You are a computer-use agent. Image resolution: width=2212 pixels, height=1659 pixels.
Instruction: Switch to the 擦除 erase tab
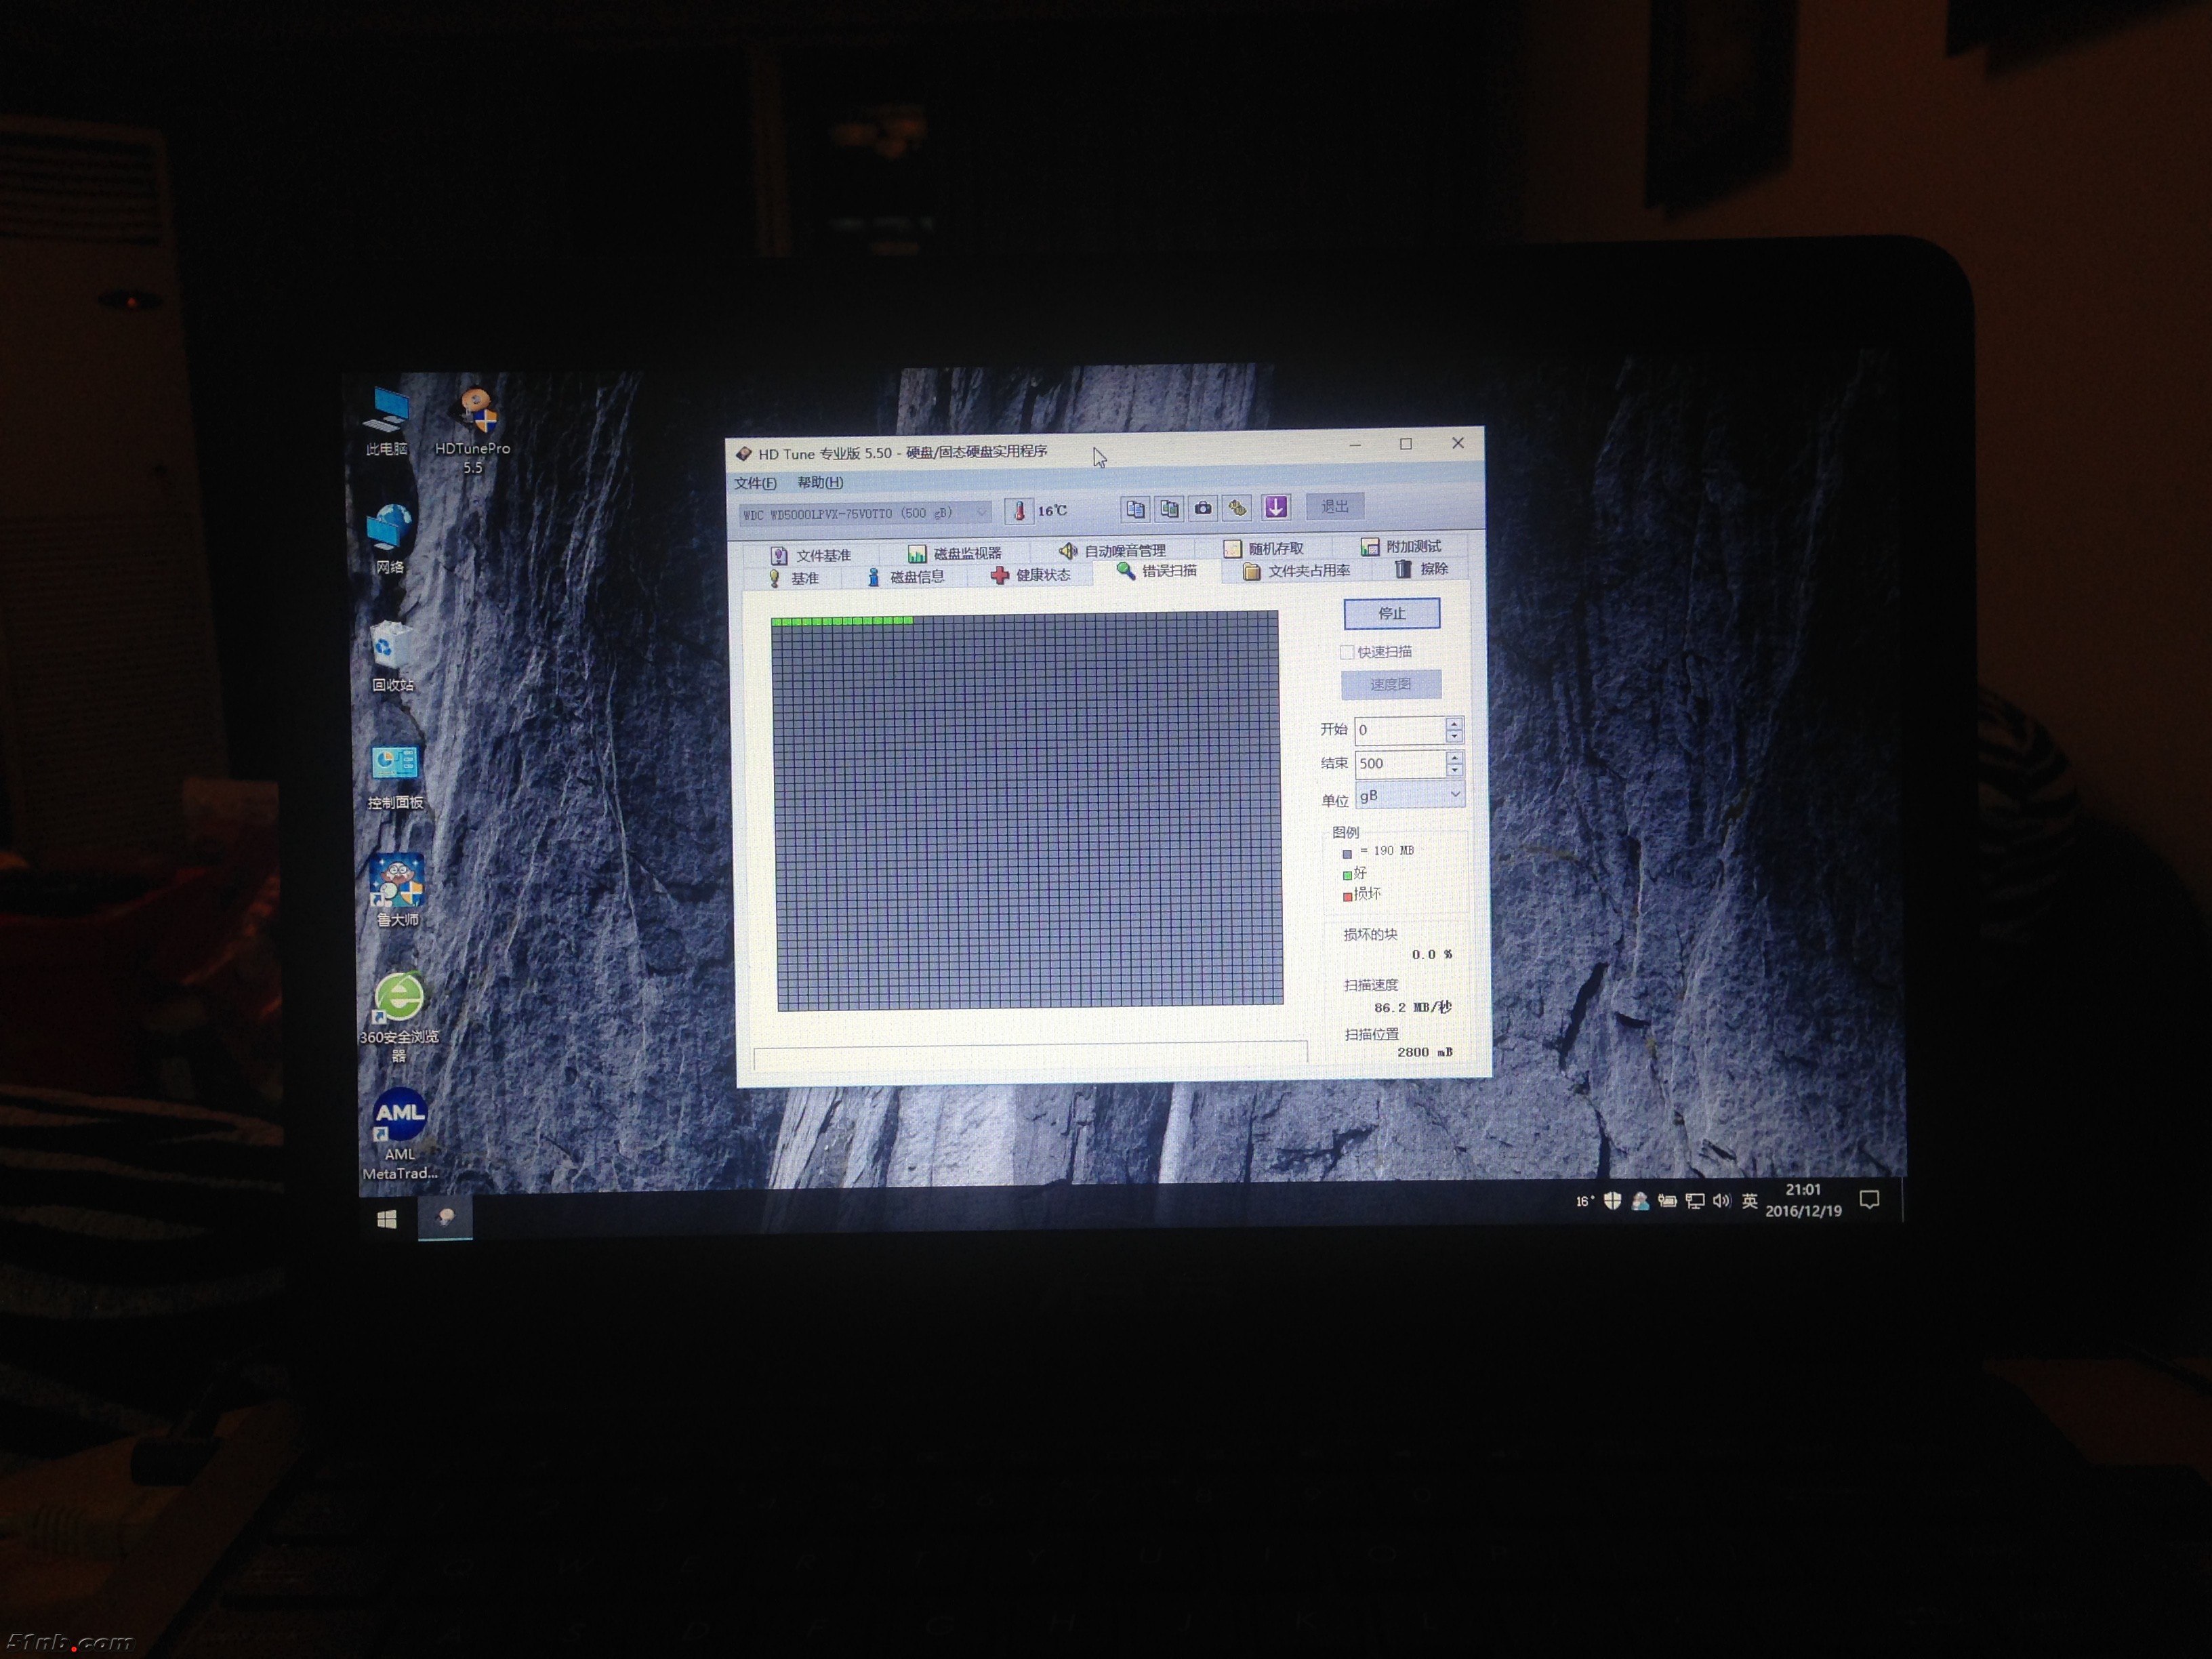point(1422,569)
